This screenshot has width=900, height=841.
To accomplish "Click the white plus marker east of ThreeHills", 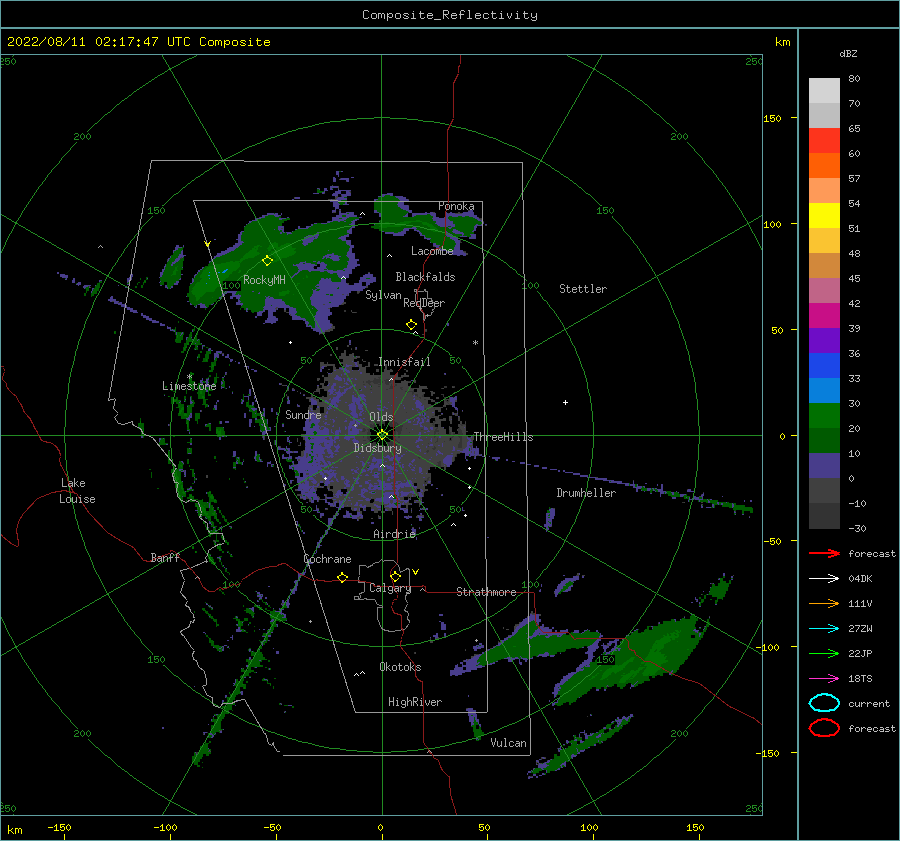I will [565, 402].
